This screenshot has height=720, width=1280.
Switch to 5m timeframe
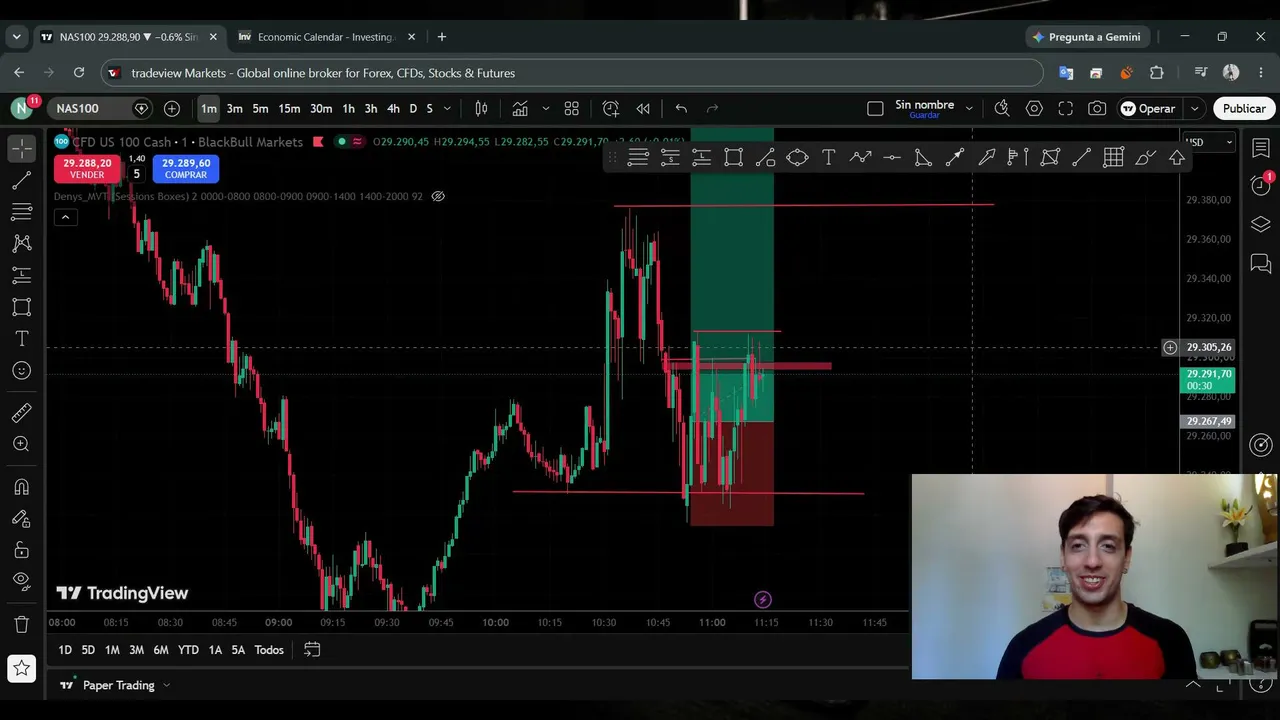[260, 108]
